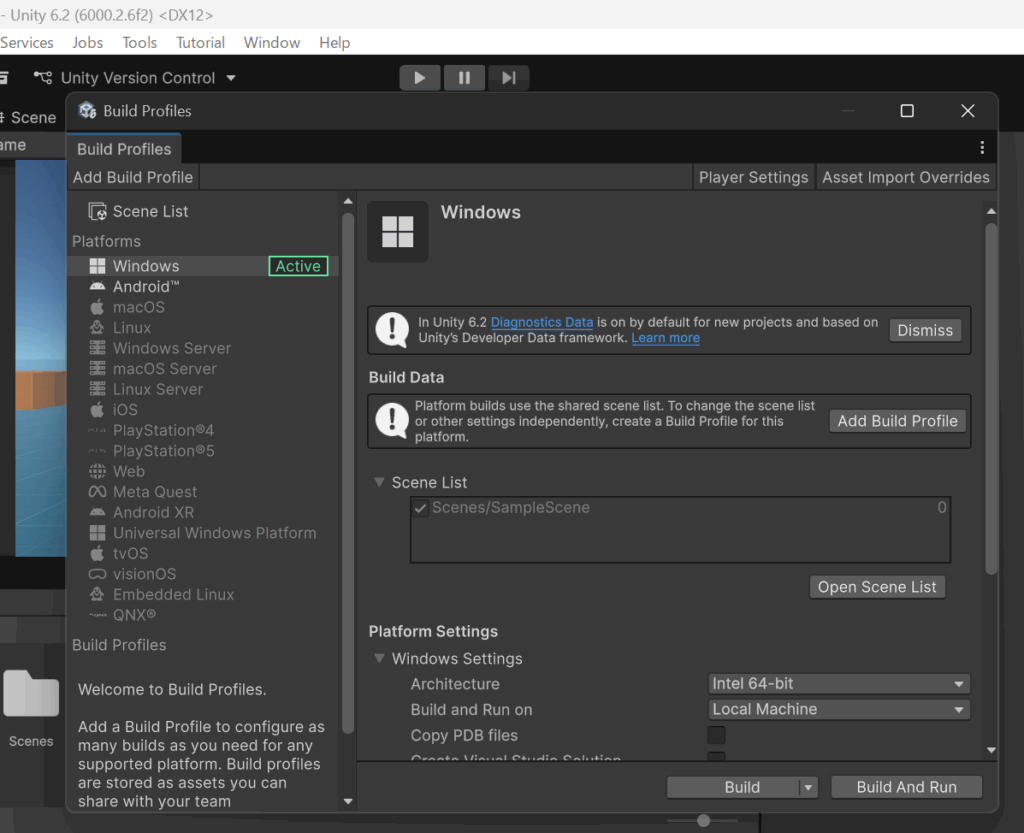Select the Linux platform icon

(x=97, y=328)
